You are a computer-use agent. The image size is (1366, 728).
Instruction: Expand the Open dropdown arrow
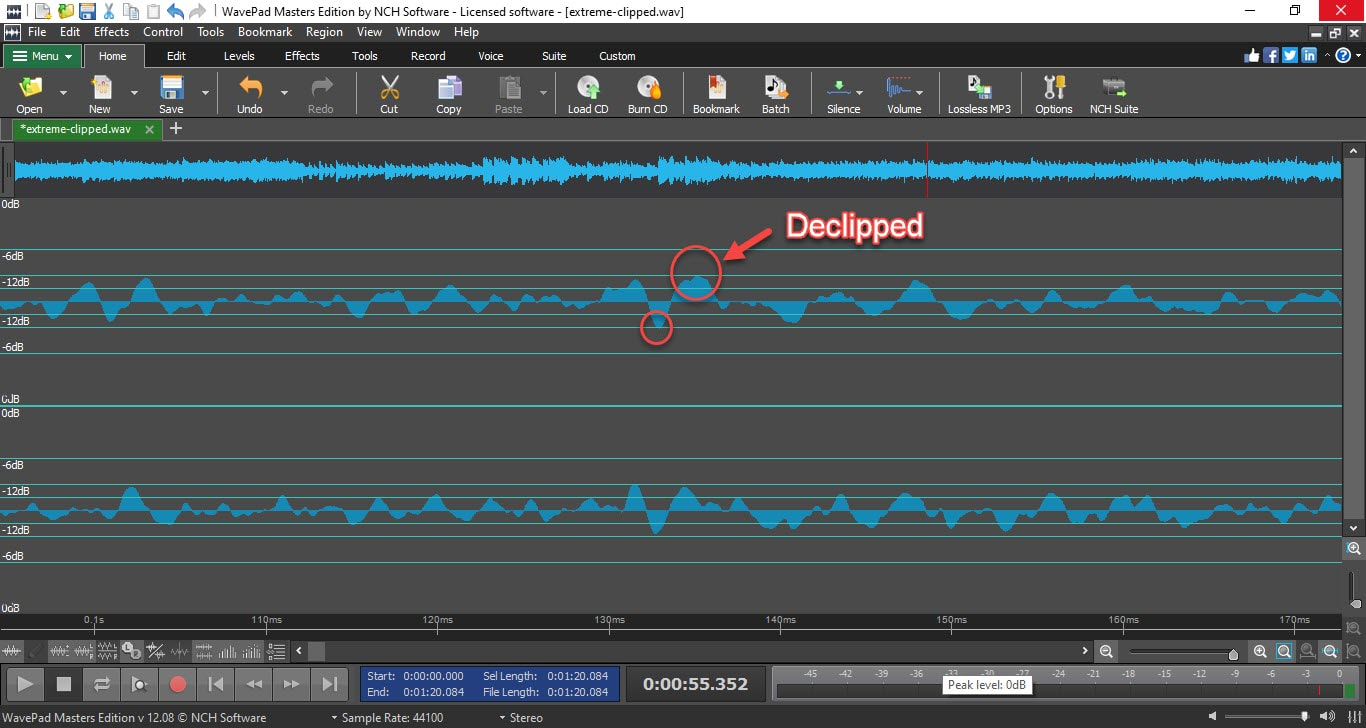click(63, 92)
